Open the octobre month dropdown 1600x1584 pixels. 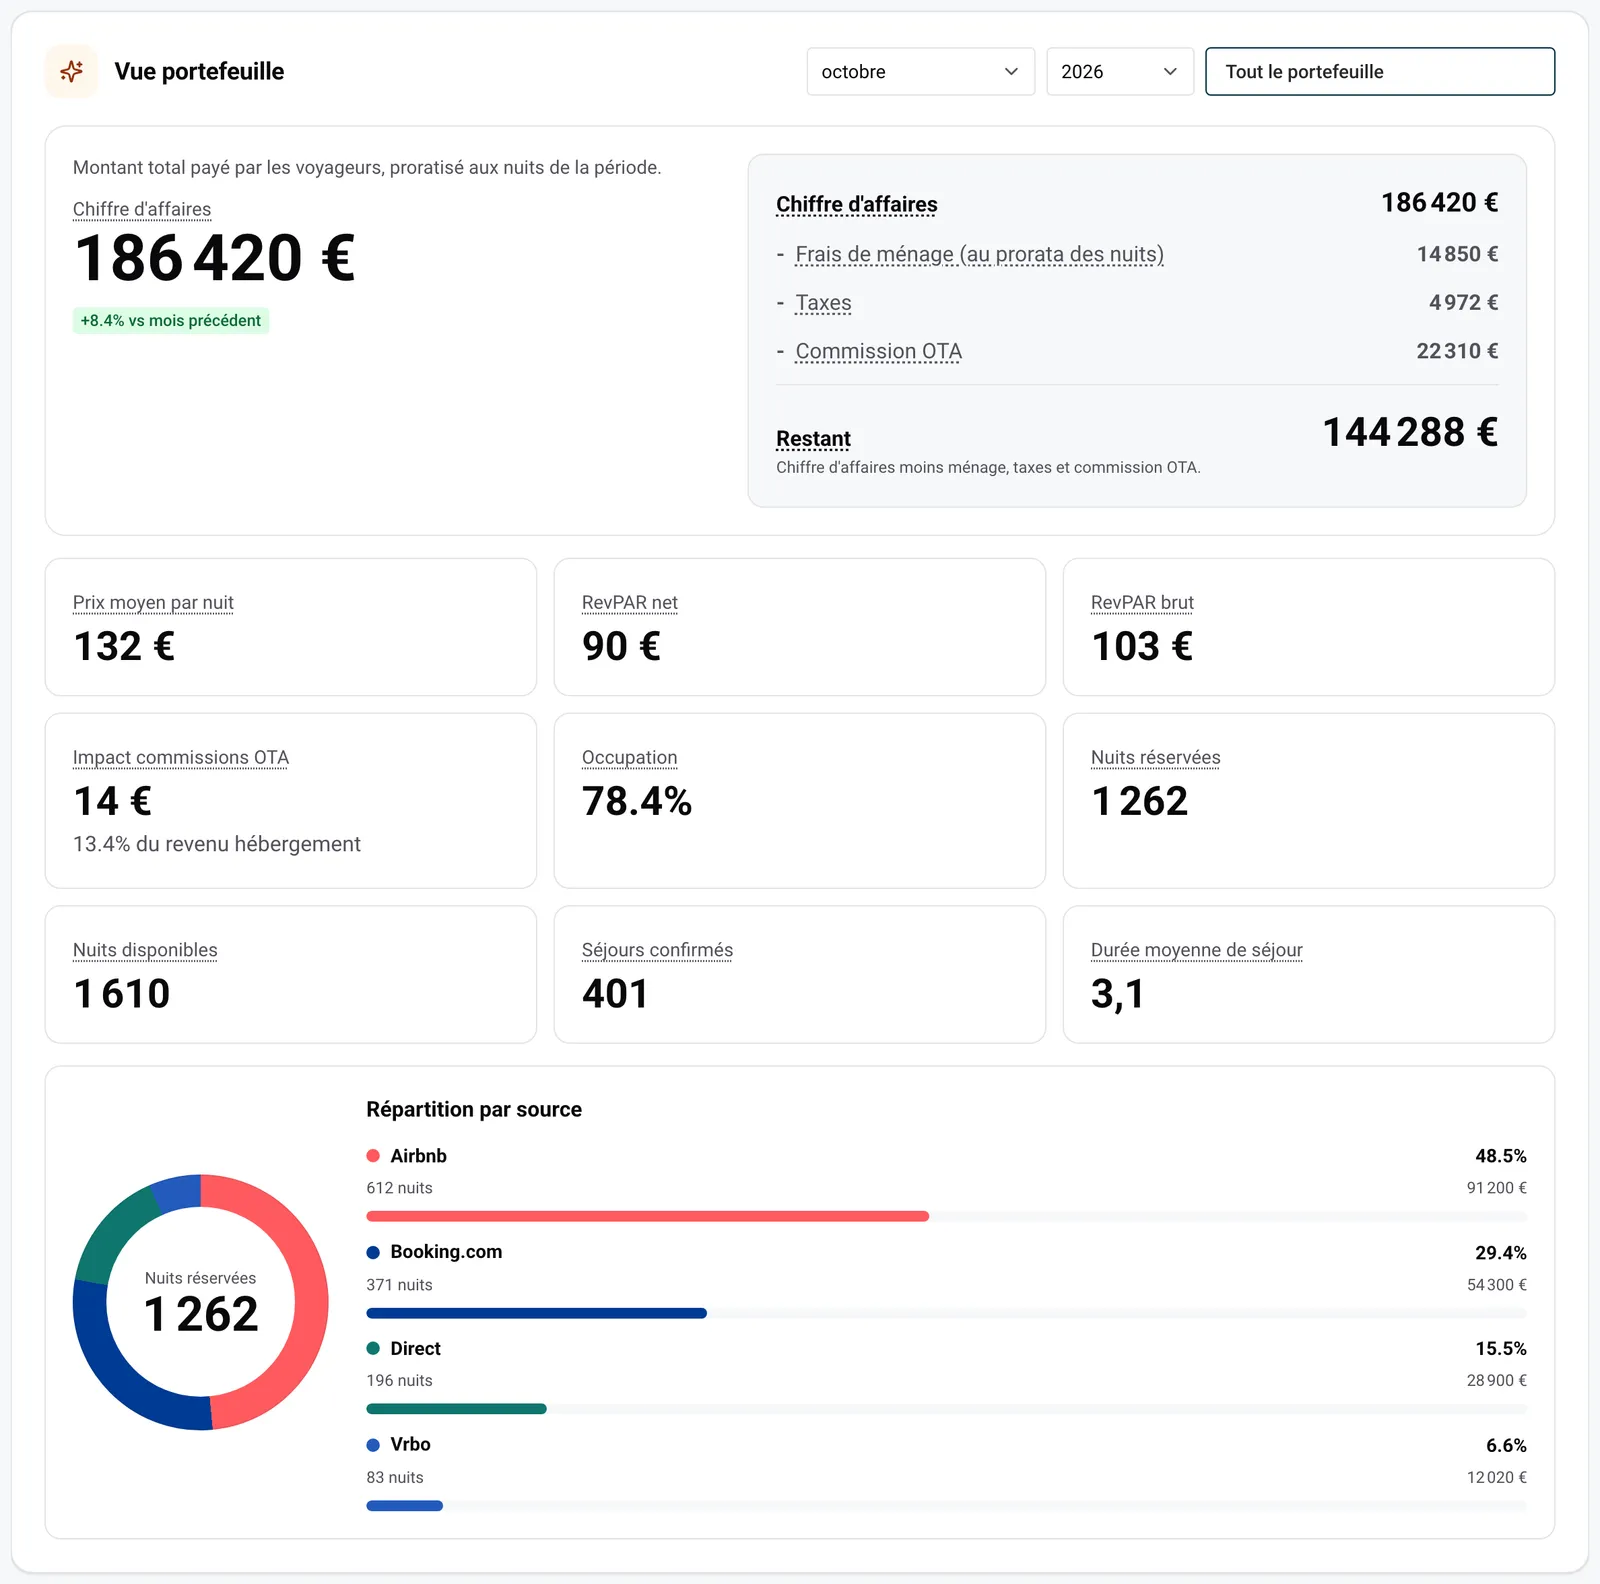coord(920,72)
